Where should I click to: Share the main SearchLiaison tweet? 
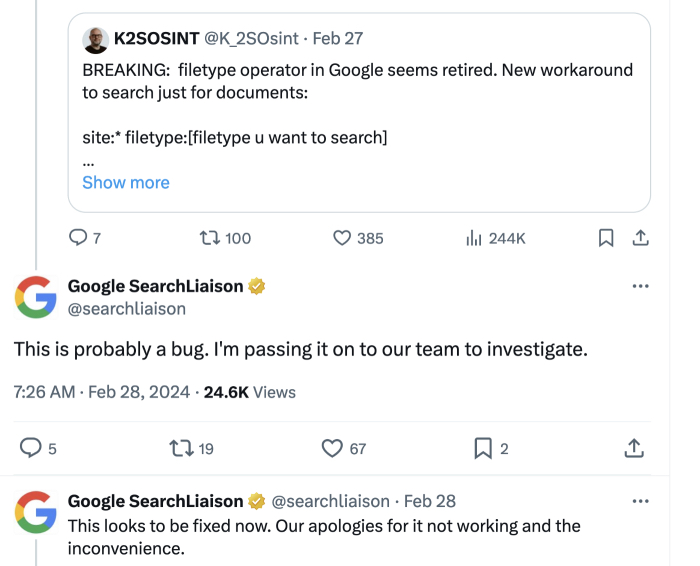633,449
